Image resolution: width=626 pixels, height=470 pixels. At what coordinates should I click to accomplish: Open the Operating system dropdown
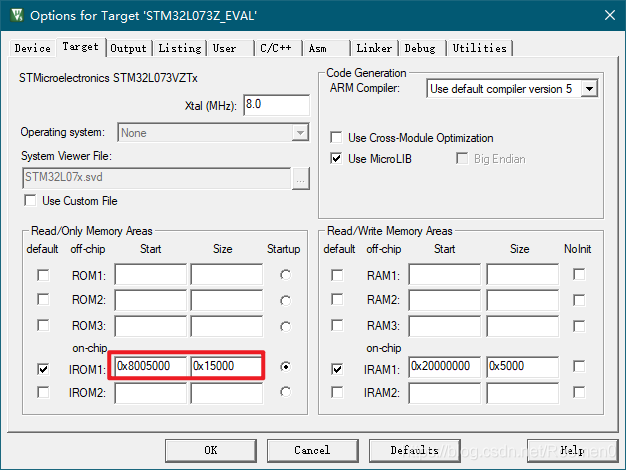point(300,133)
